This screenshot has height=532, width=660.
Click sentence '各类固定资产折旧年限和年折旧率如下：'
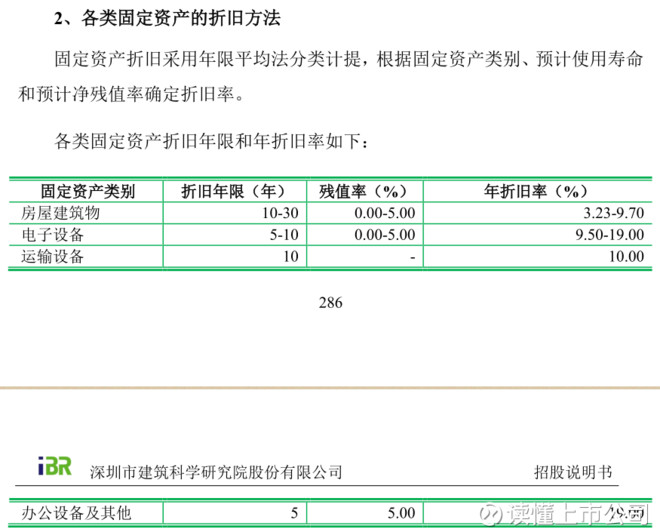pyautogui.click(x=211, y=141)
